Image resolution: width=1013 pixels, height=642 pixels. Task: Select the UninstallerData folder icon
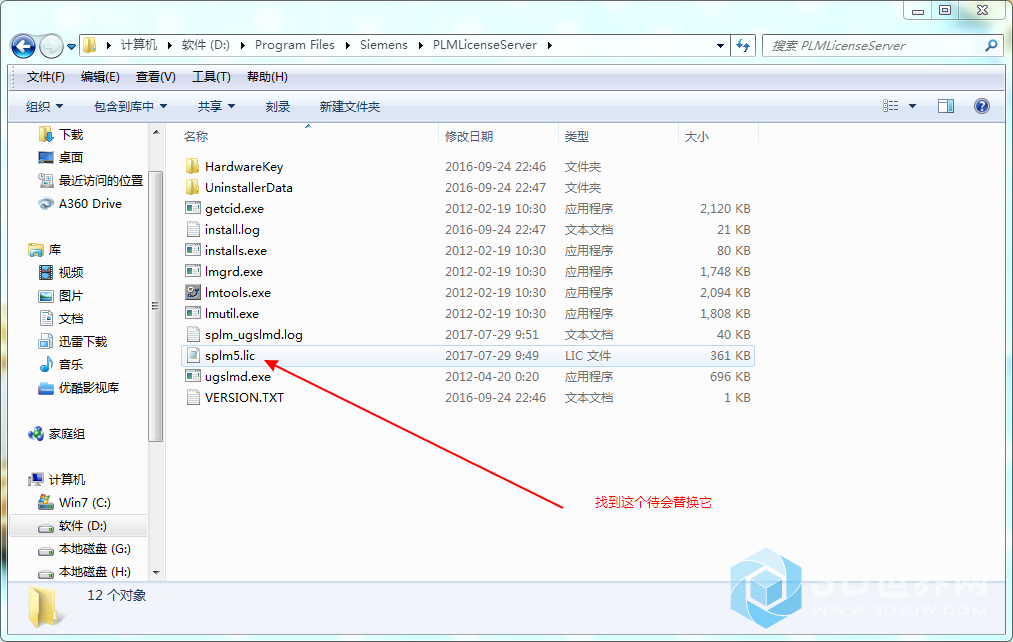tap(193, 187)
